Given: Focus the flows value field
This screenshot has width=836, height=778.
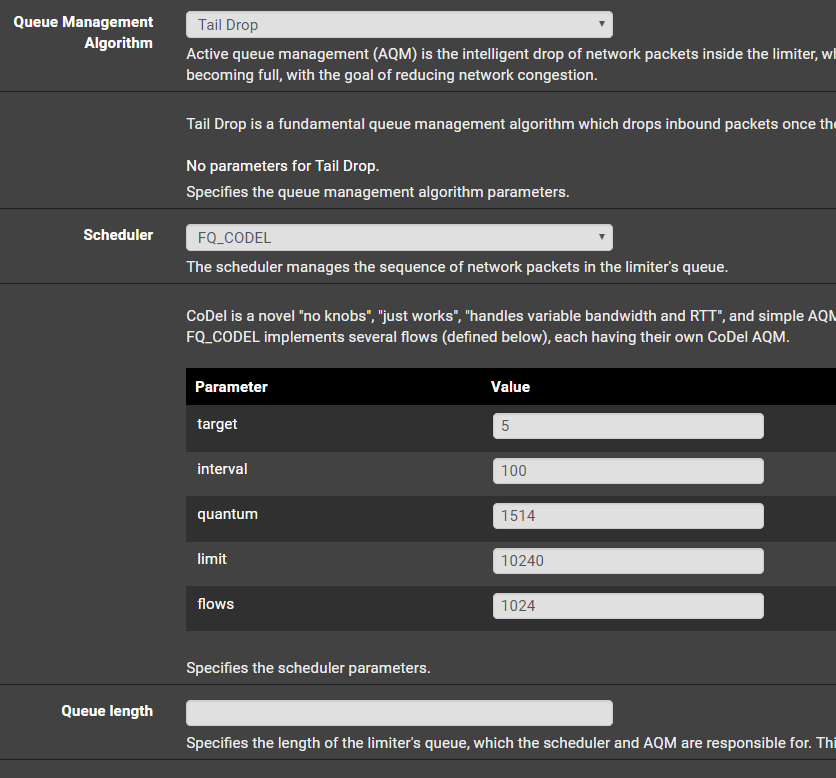Looking at the screenshot, I should click(x=628, y=606).
